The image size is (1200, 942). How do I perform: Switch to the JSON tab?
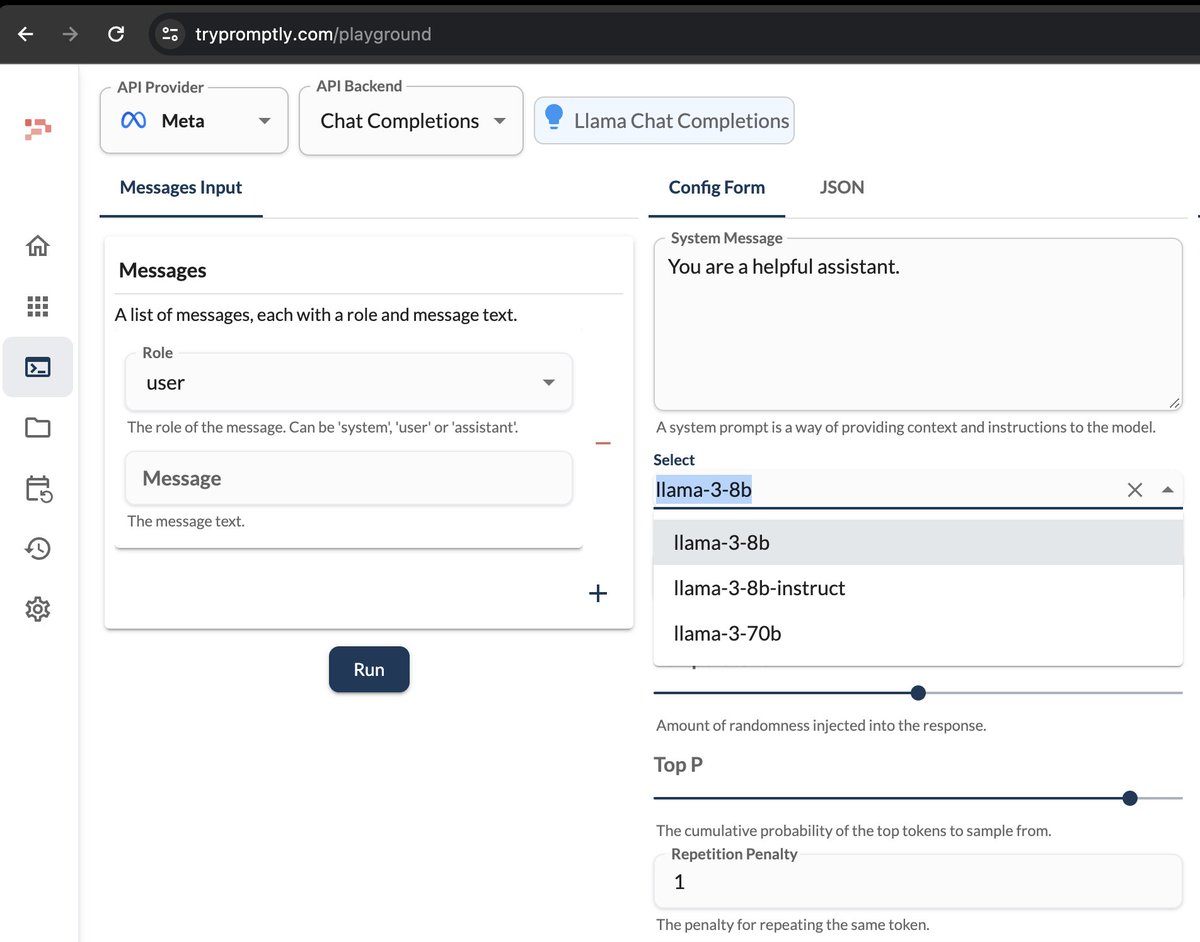[x=842, y=187]
